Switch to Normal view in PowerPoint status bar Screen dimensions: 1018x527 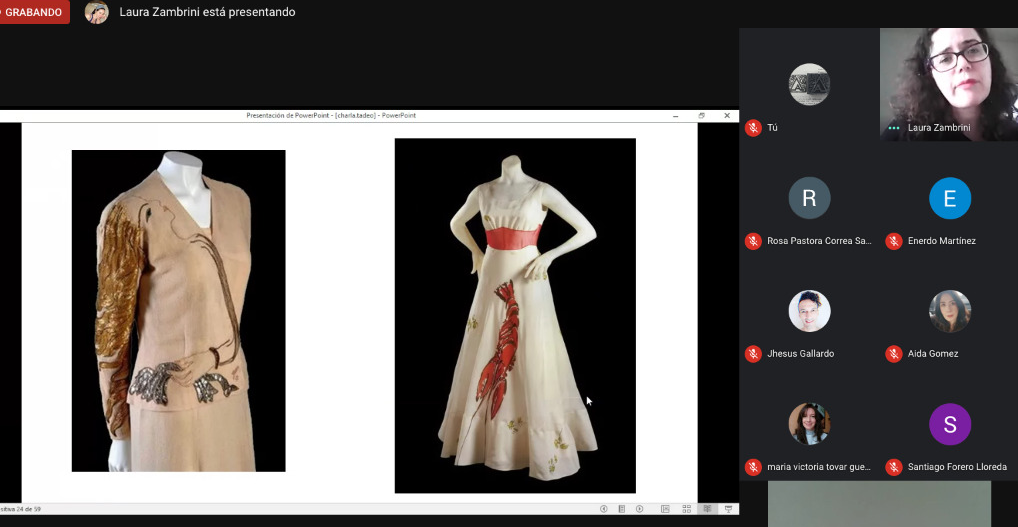click(x=664, y=509)
